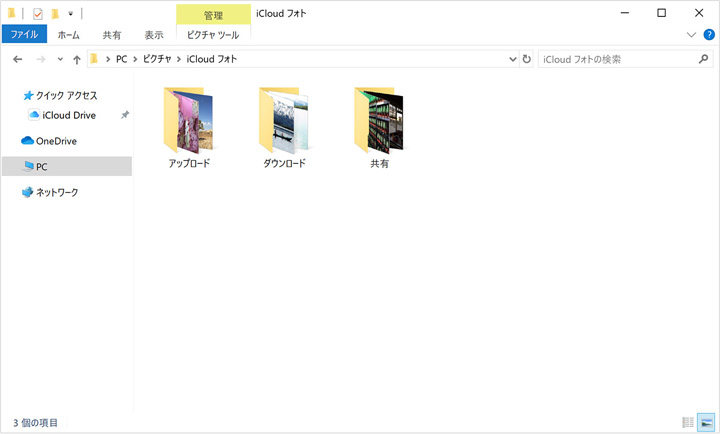Open Customize Quick Access Toolbar dropdown
720x434 pixels.
point(70,14)
